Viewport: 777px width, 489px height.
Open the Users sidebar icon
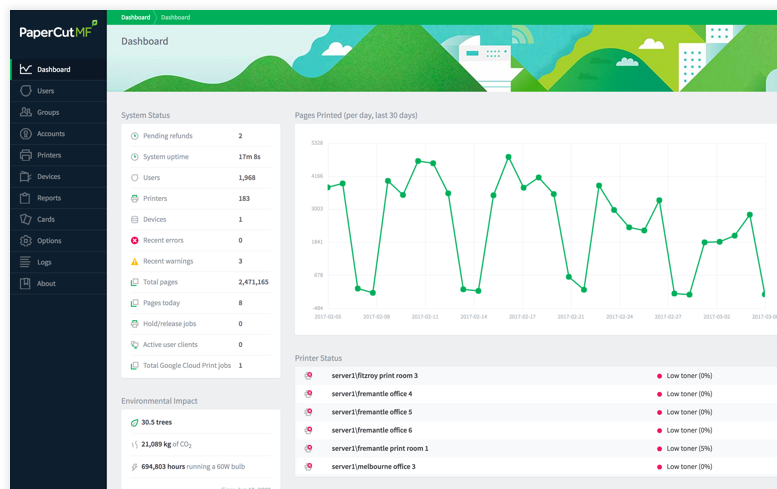[25, 91]
